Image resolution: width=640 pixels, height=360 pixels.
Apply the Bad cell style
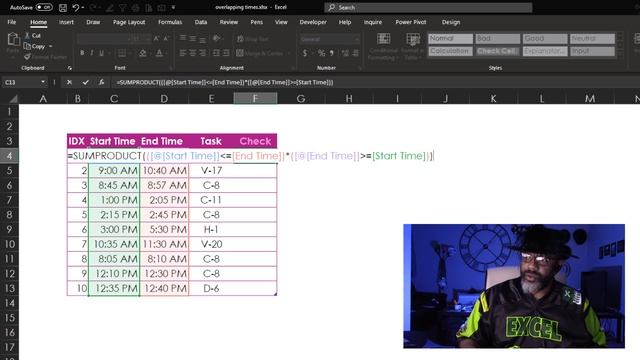pyautogui.click(x=498, y=38)
